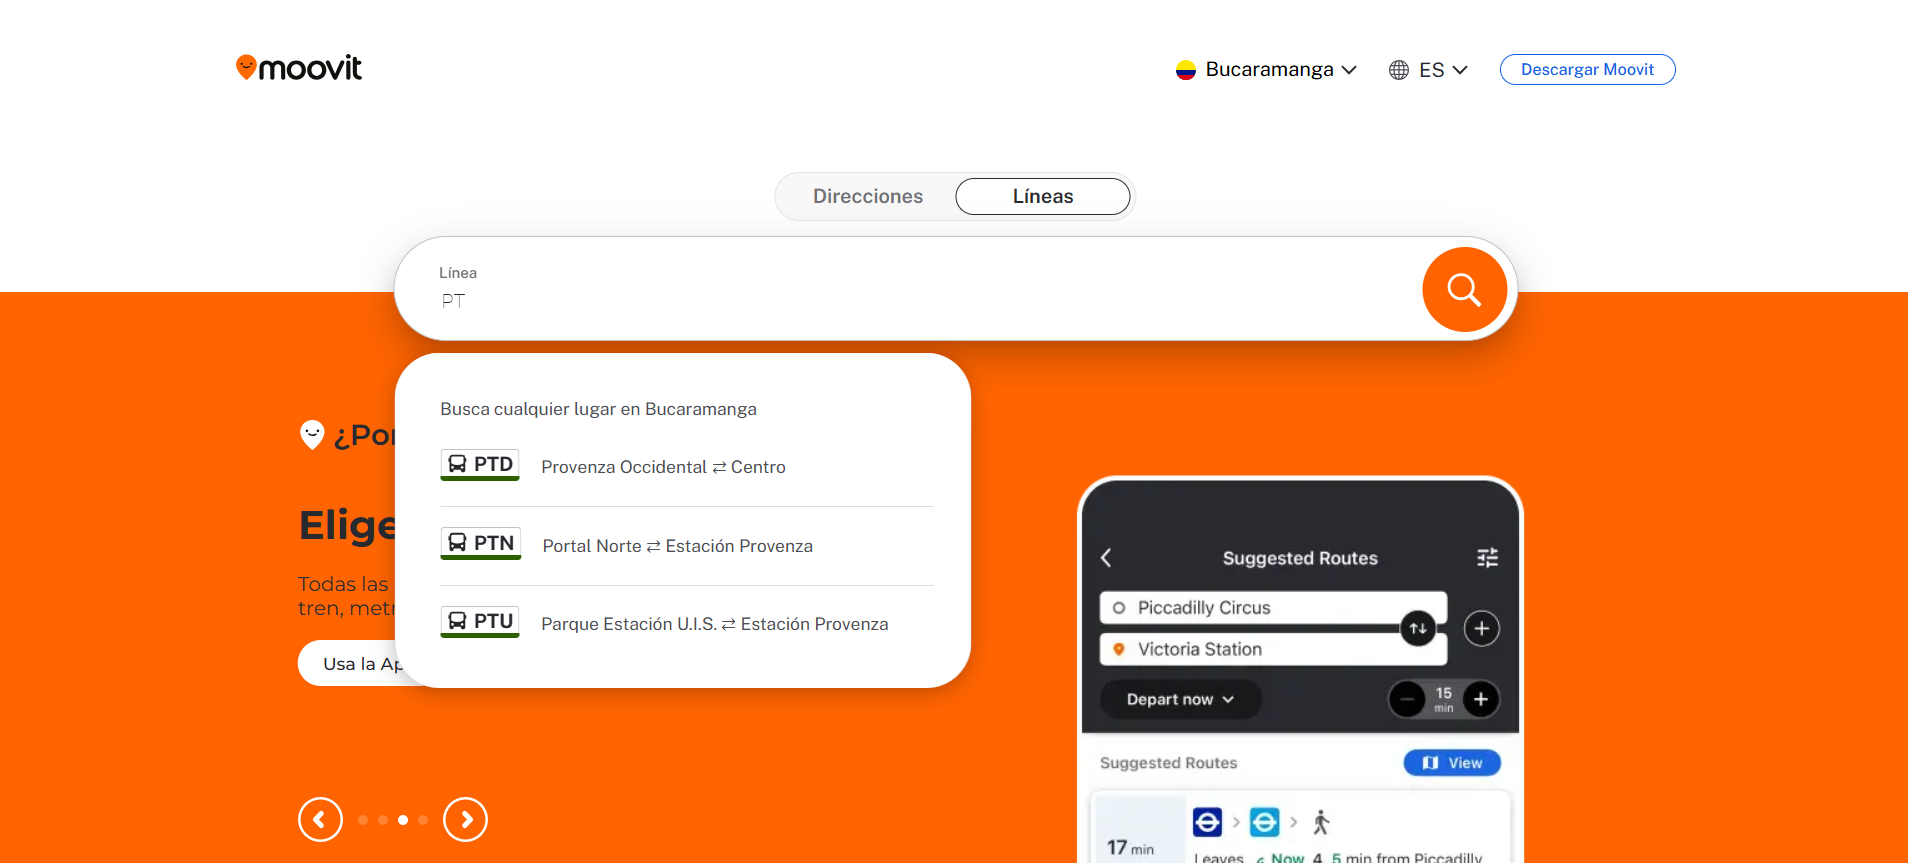The image size is (1908, 863).
Task: Switch to the Direcciones tab
Action: [x=867, y=197]
